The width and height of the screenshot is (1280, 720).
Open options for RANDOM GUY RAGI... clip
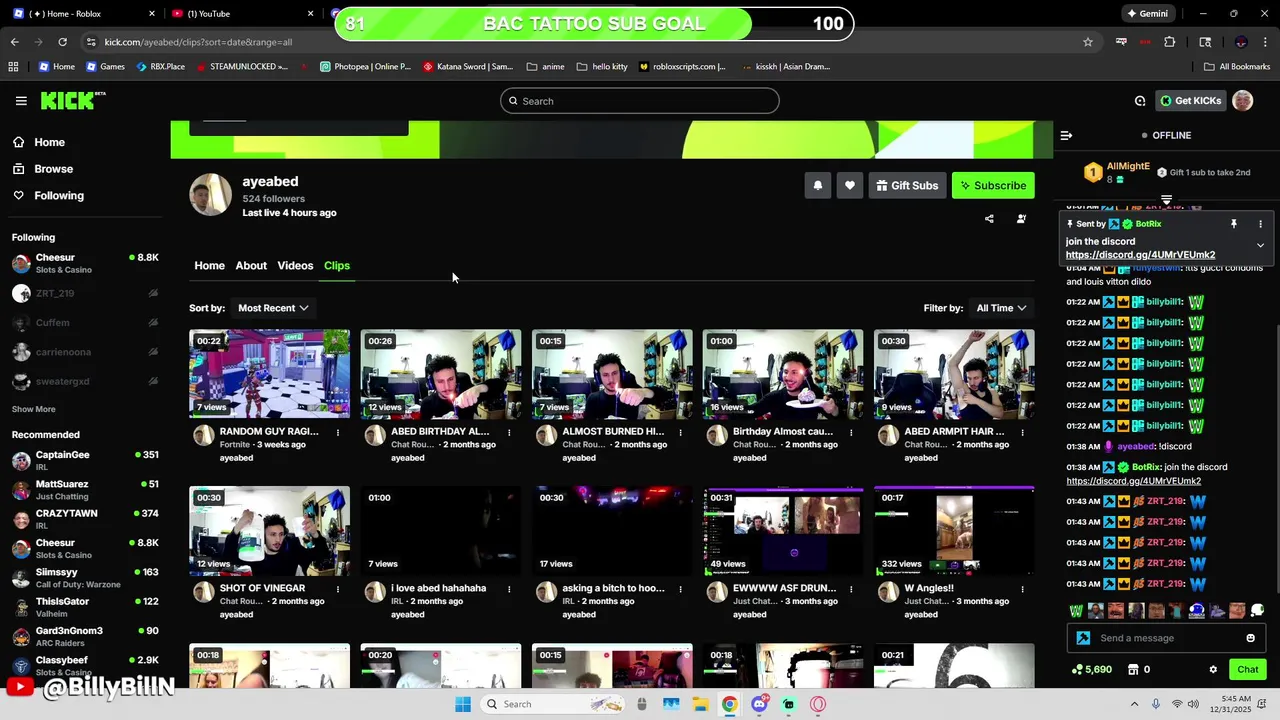(x=338, y=432)
